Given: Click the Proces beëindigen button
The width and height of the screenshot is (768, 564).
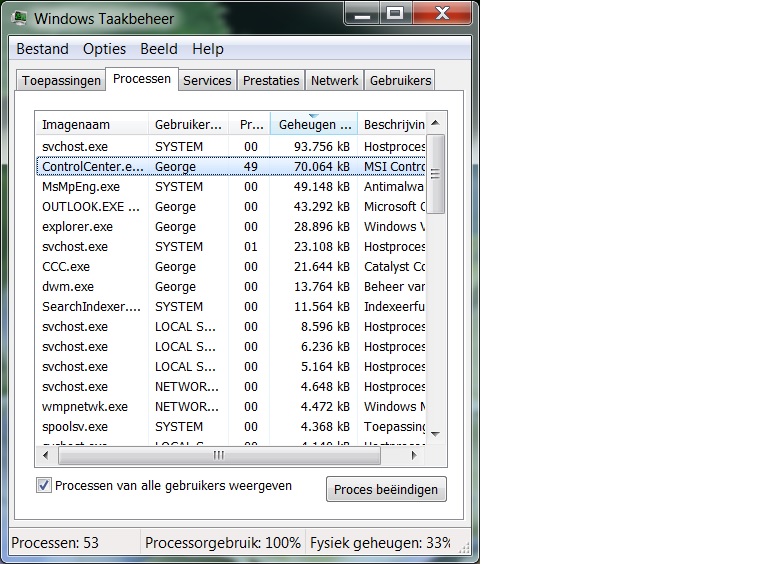Looking at the screenshot, I should tap(386, 489).
